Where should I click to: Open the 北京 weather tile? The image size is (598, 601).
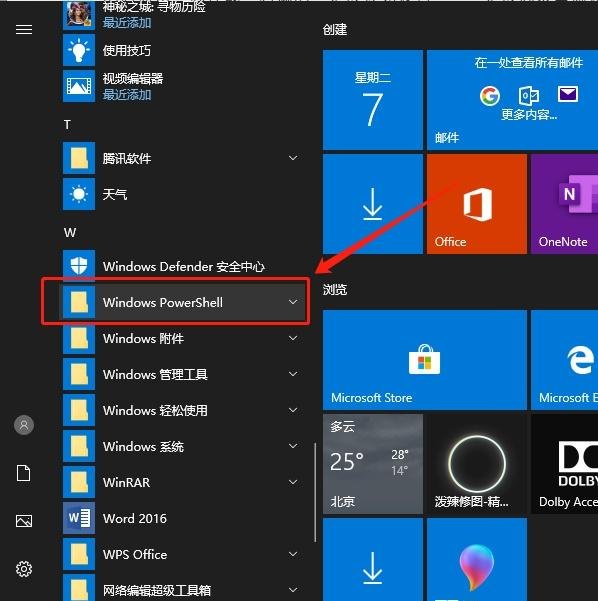(373, 464)
